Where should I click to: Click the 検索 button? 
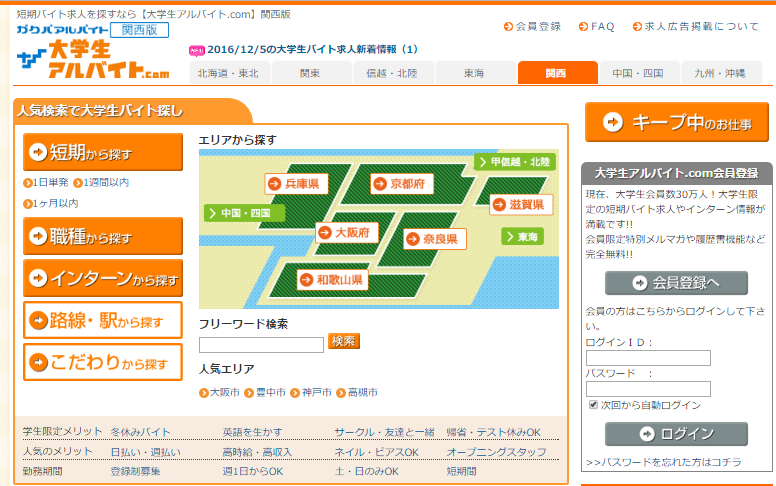[x=343, y=341]
